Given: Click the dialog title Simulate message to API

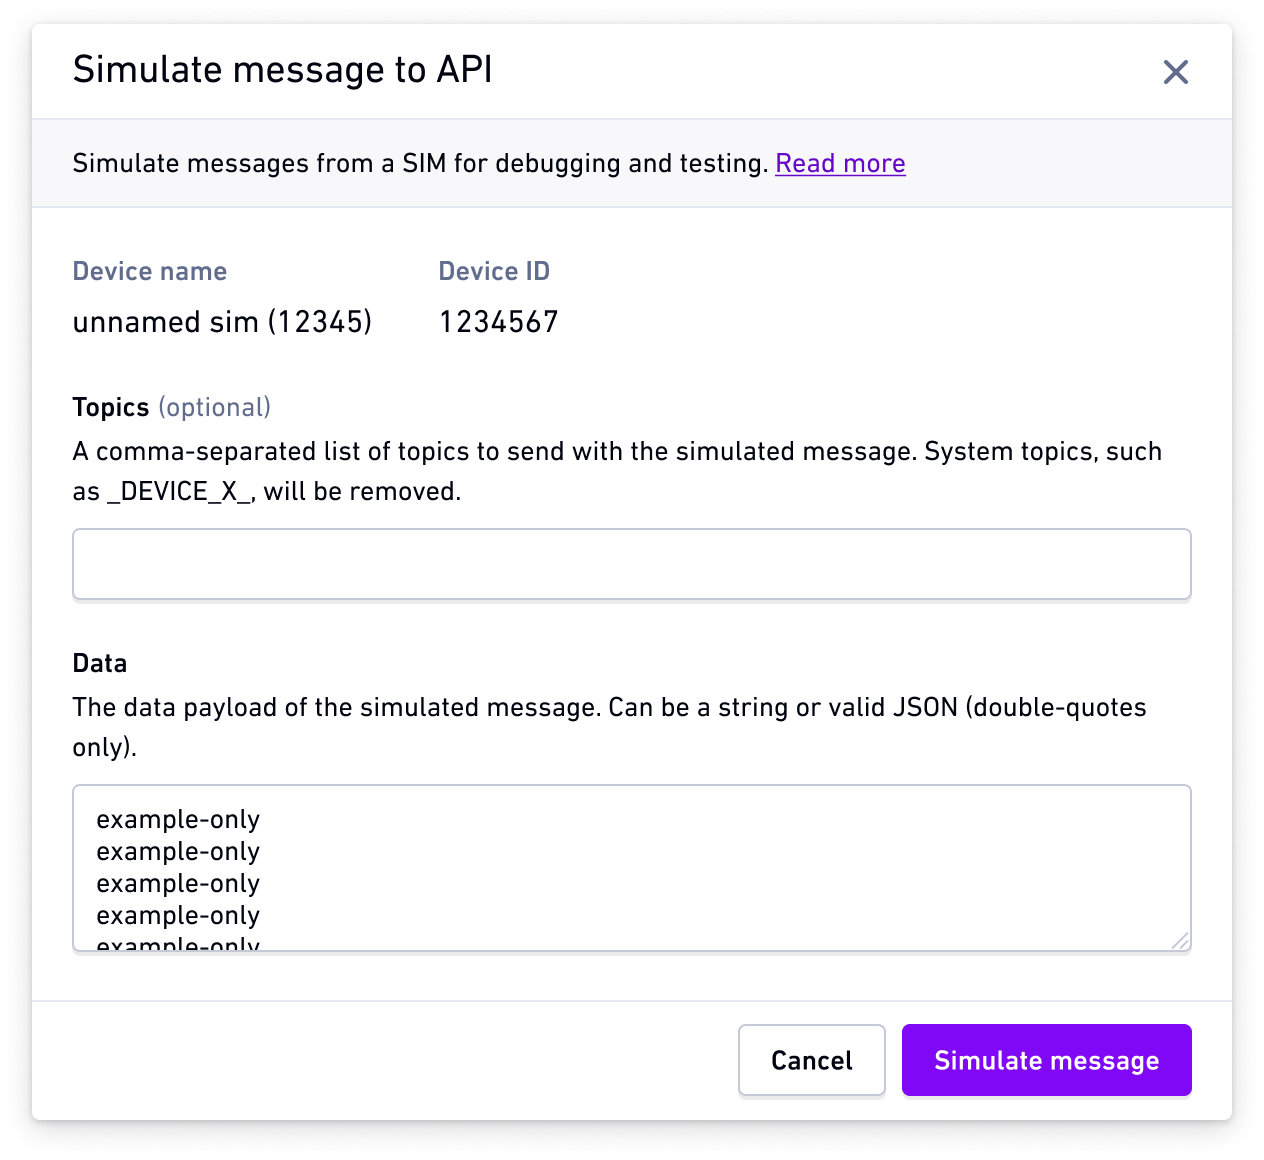Looking at the screenshot, I should coord(283,70).
